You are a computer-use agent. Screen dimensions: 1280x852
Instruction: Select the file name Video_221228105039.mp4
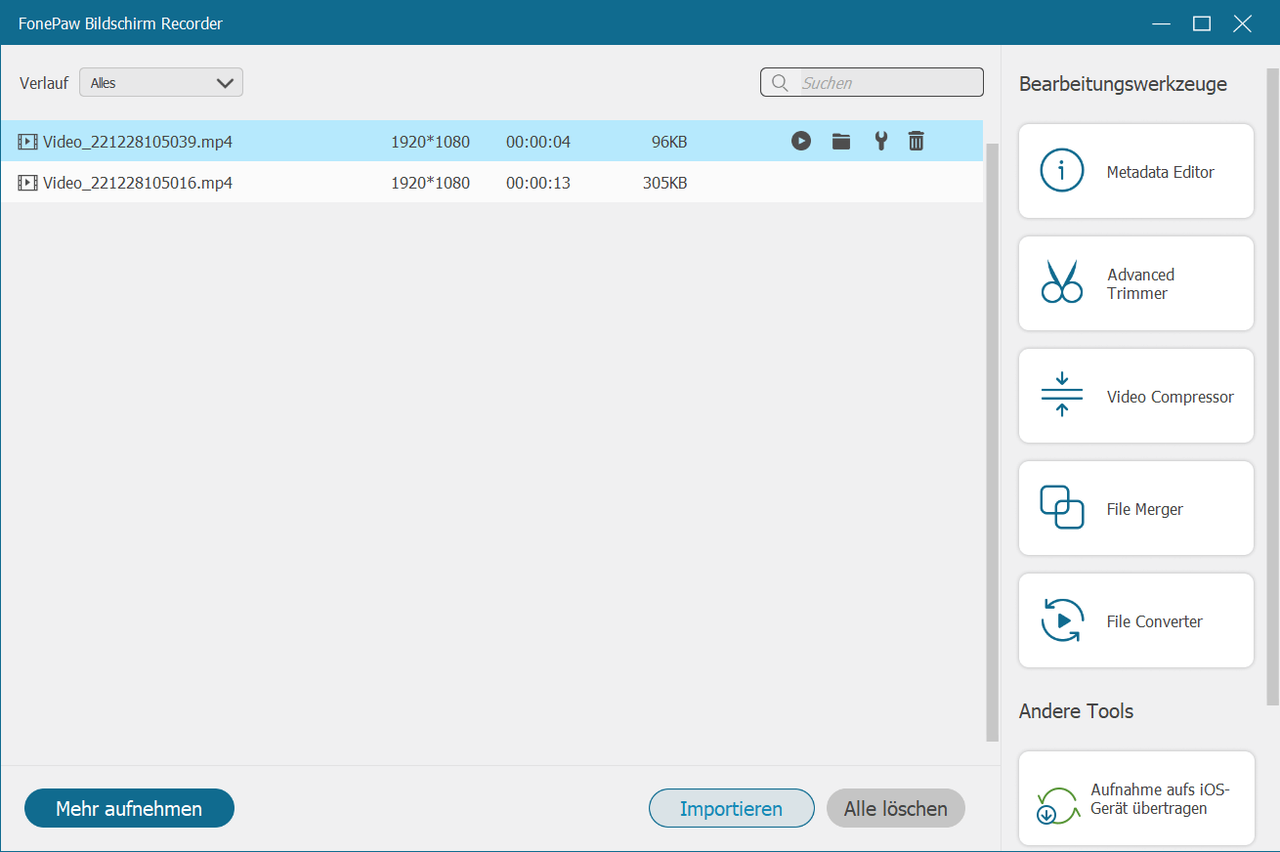point(138,142)
